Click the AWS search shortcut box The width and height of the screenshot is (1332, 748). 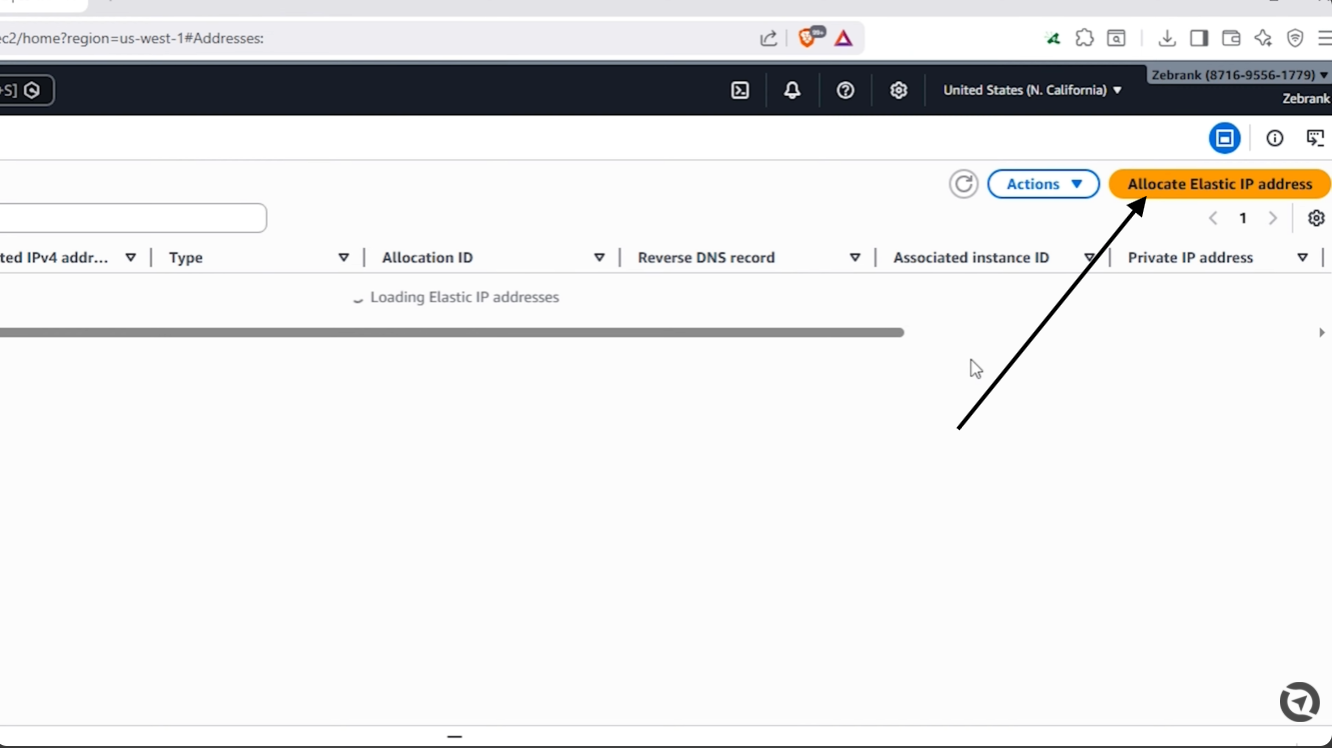click(x=26, y=90)
